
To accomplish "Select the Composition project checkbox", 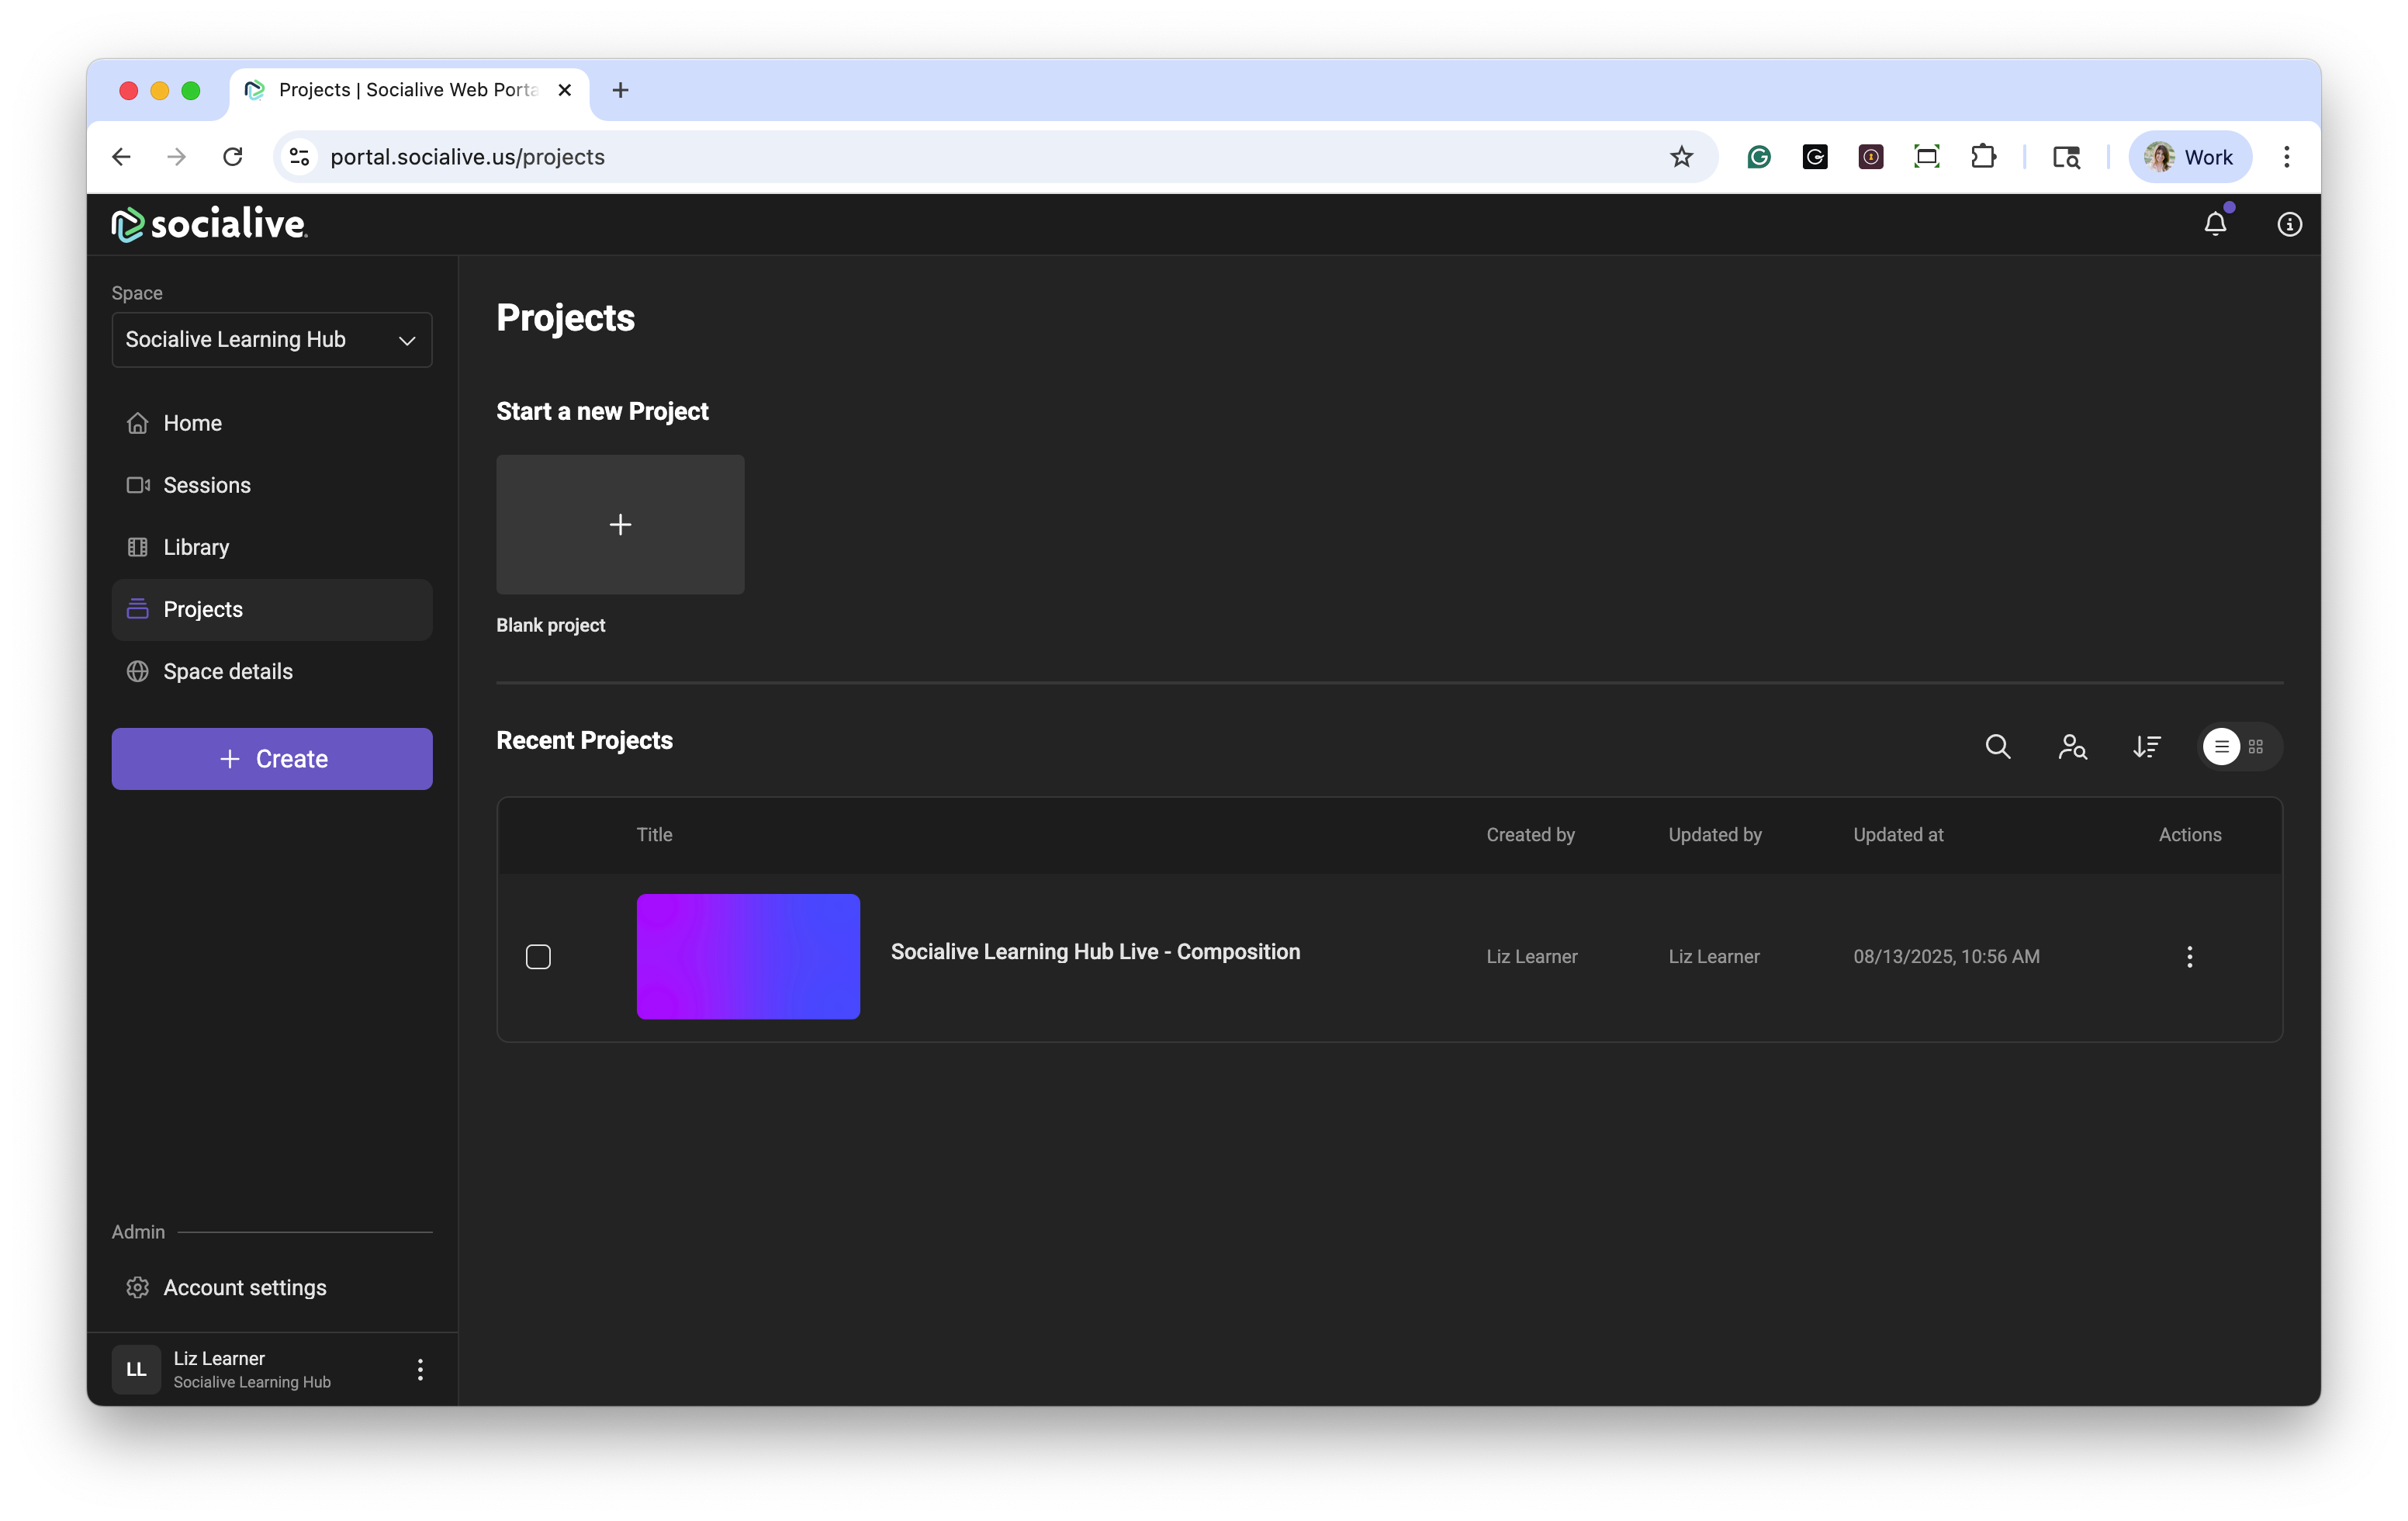I will pyautogui.click(x=538, y=957).
